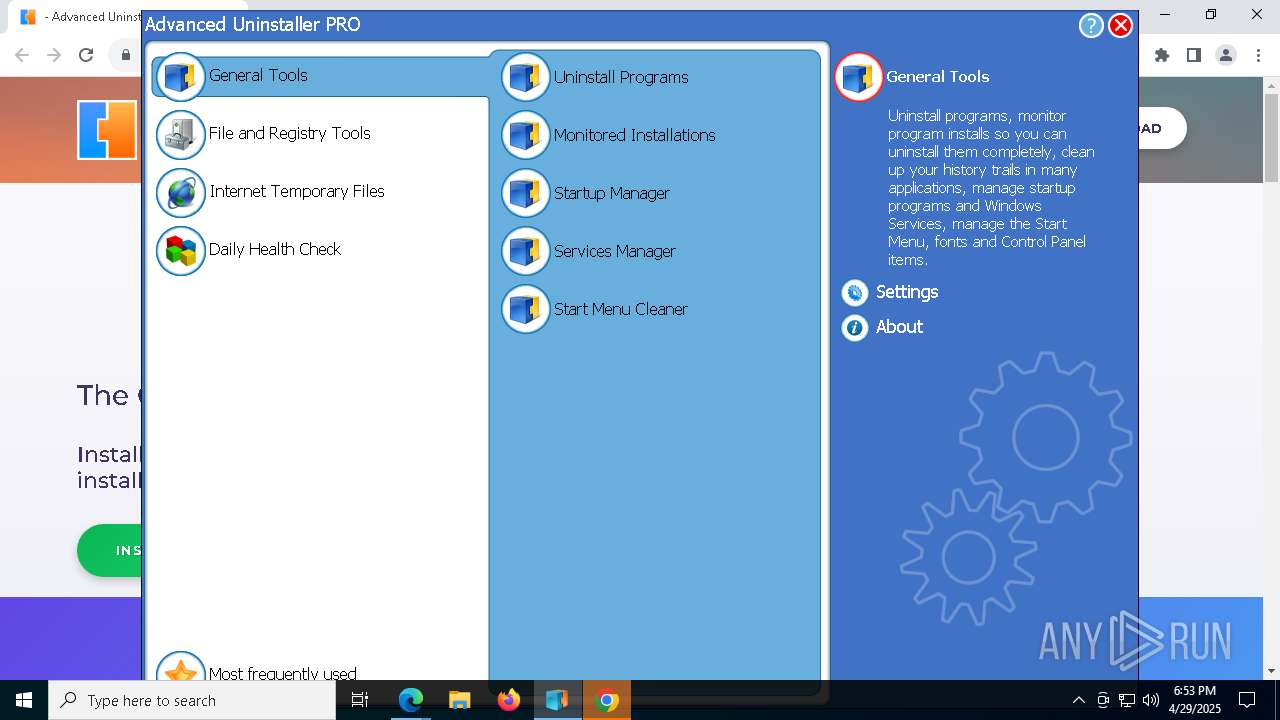The height and width of the screenshot is (720, 1280).
Task: Click the Chrome reload page button
Action: tap(86, 56)
